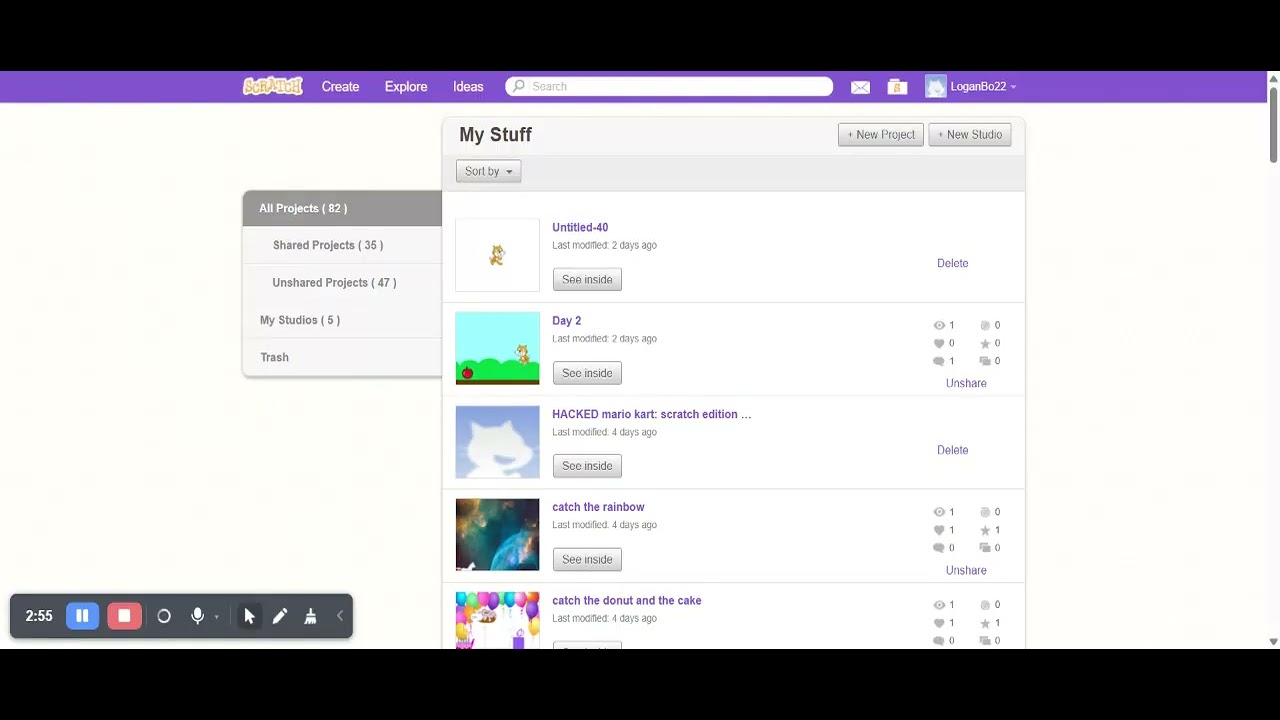This screenshot has height=720, width=1280.
Task: Stop the screen recording
Action: tap(124, 616)
